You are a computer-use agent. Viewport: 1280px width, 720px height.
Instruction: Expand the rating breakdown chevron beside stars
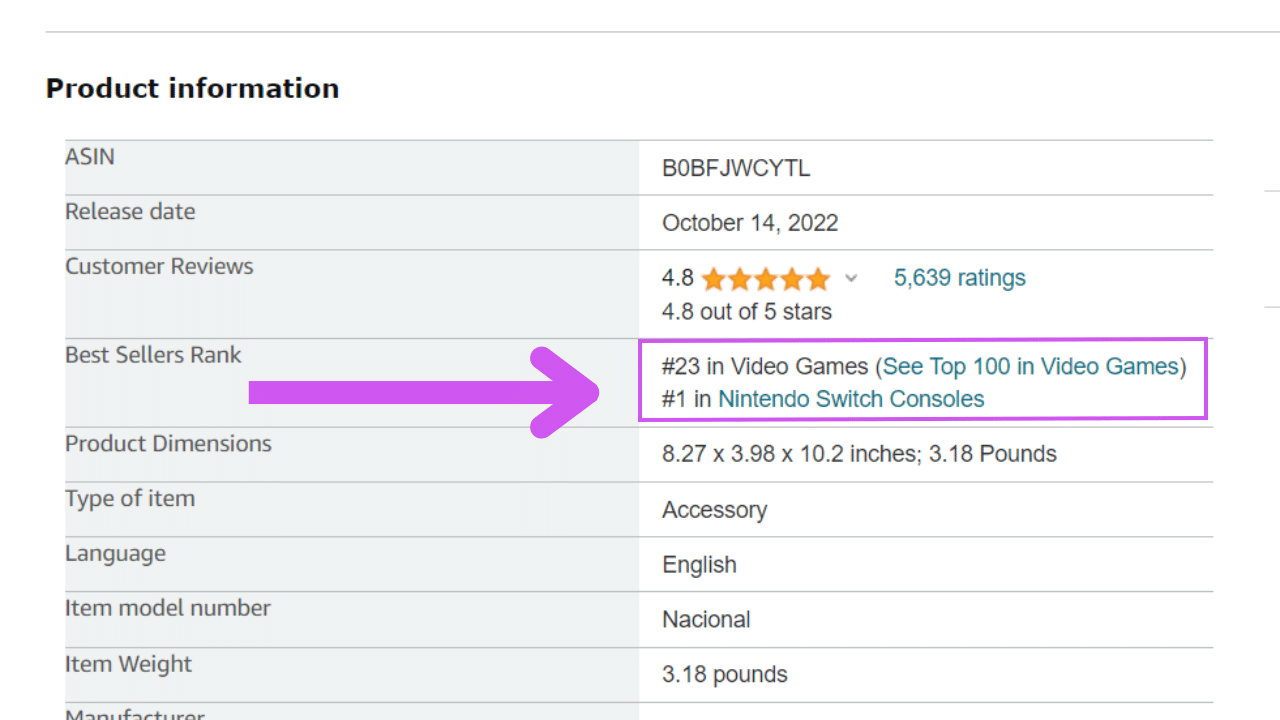pyautogui.click(x=851, y=278)
